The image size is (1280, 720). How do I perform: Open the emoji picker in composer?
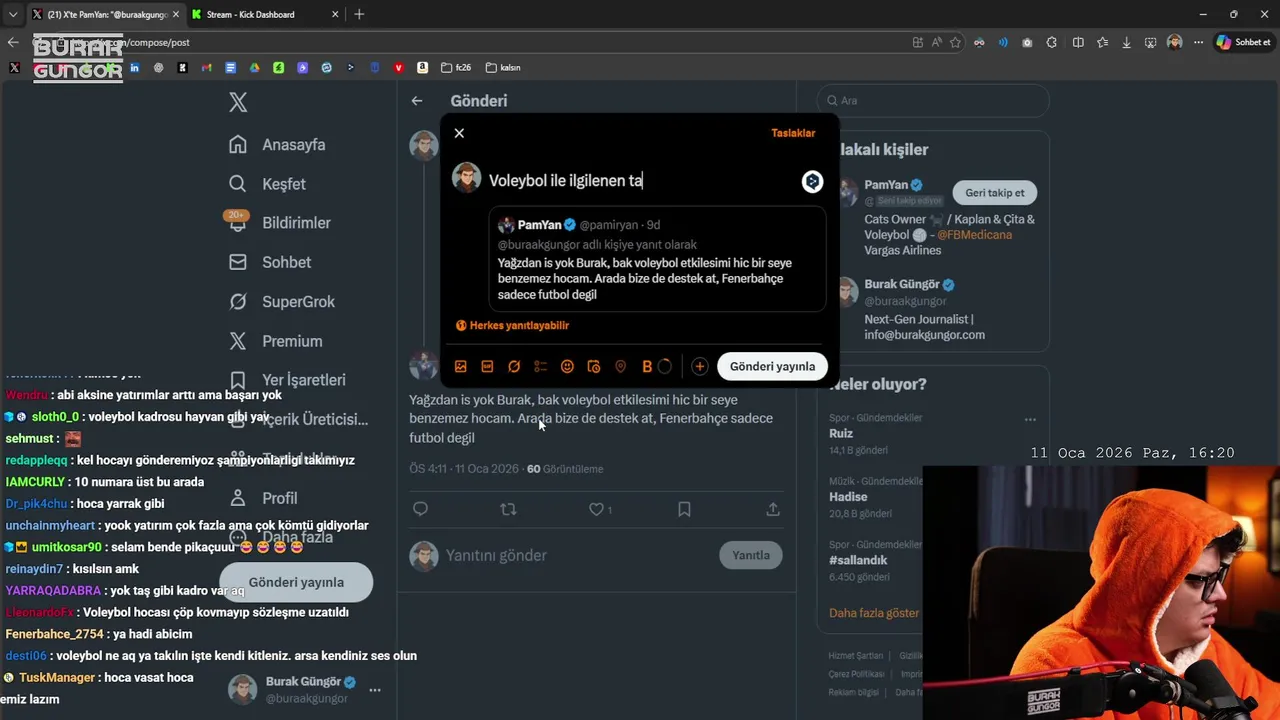pyautogui.click(x=567, y=367)
